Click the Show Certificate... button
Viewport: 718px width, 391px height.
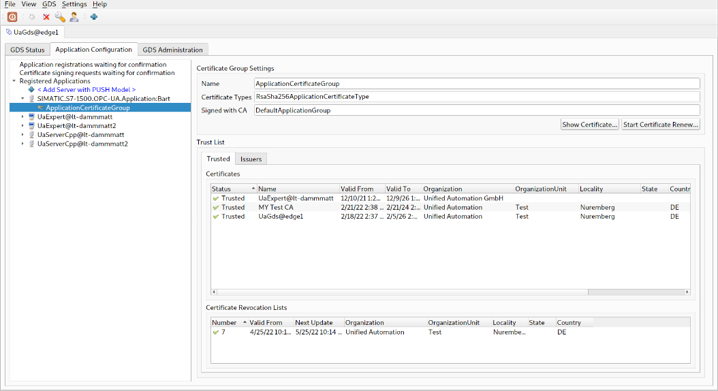tap(590, 125)
